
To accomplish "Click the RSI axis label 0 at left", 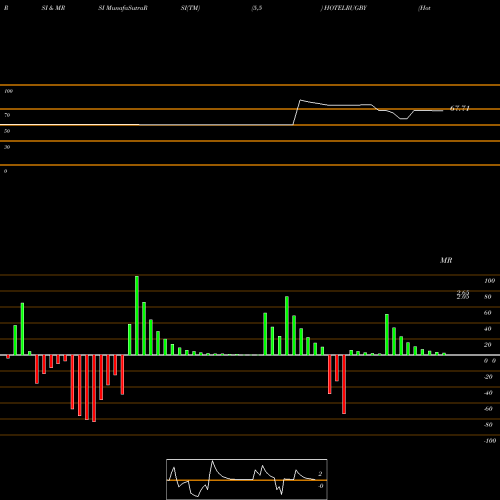I will [5, 171].
